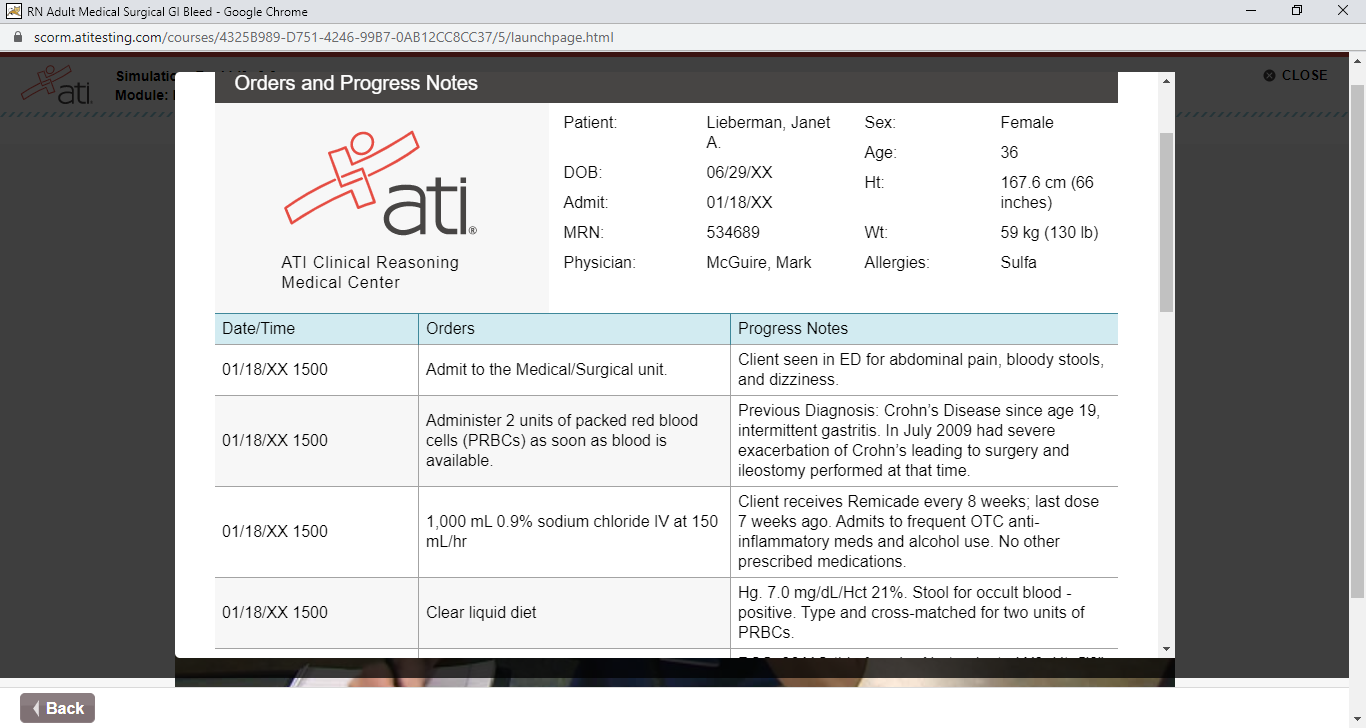
Task: Select the '1,000 mL 0.9% sodium chloride IV' order
Action: pyautogui.click(x=574, y=532)
